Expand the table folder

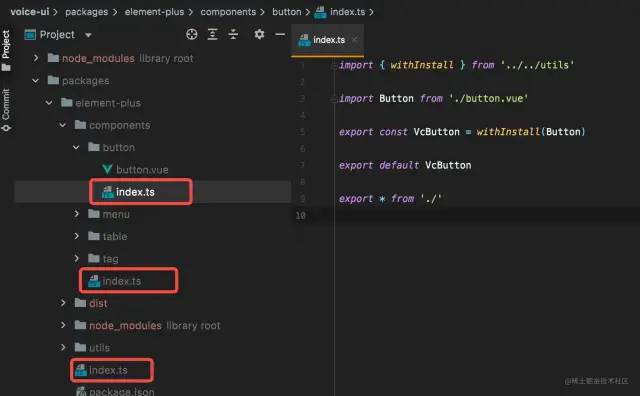(x=76, y=236)
